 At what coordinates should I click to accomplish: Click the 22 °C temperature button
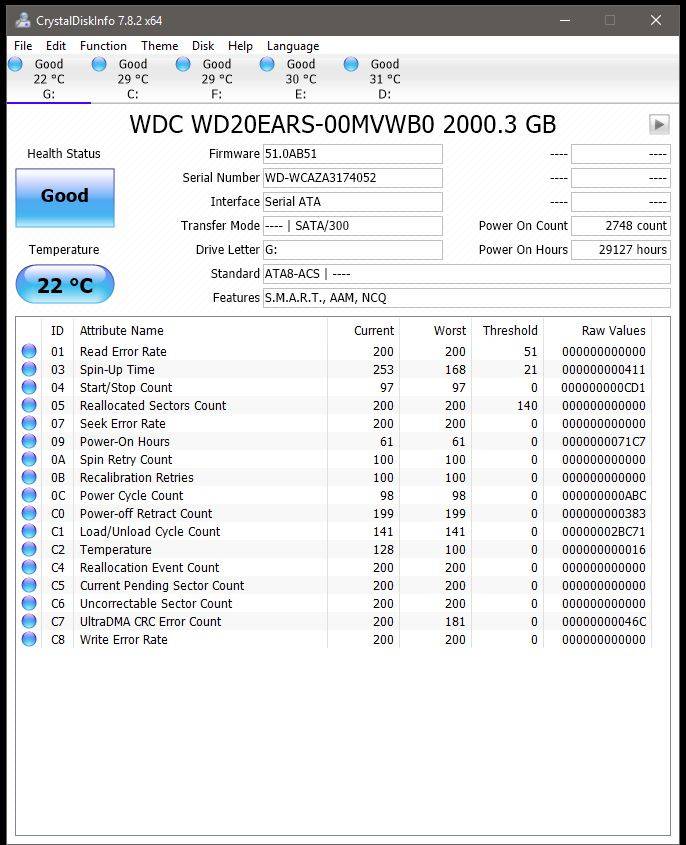point(65,284)
